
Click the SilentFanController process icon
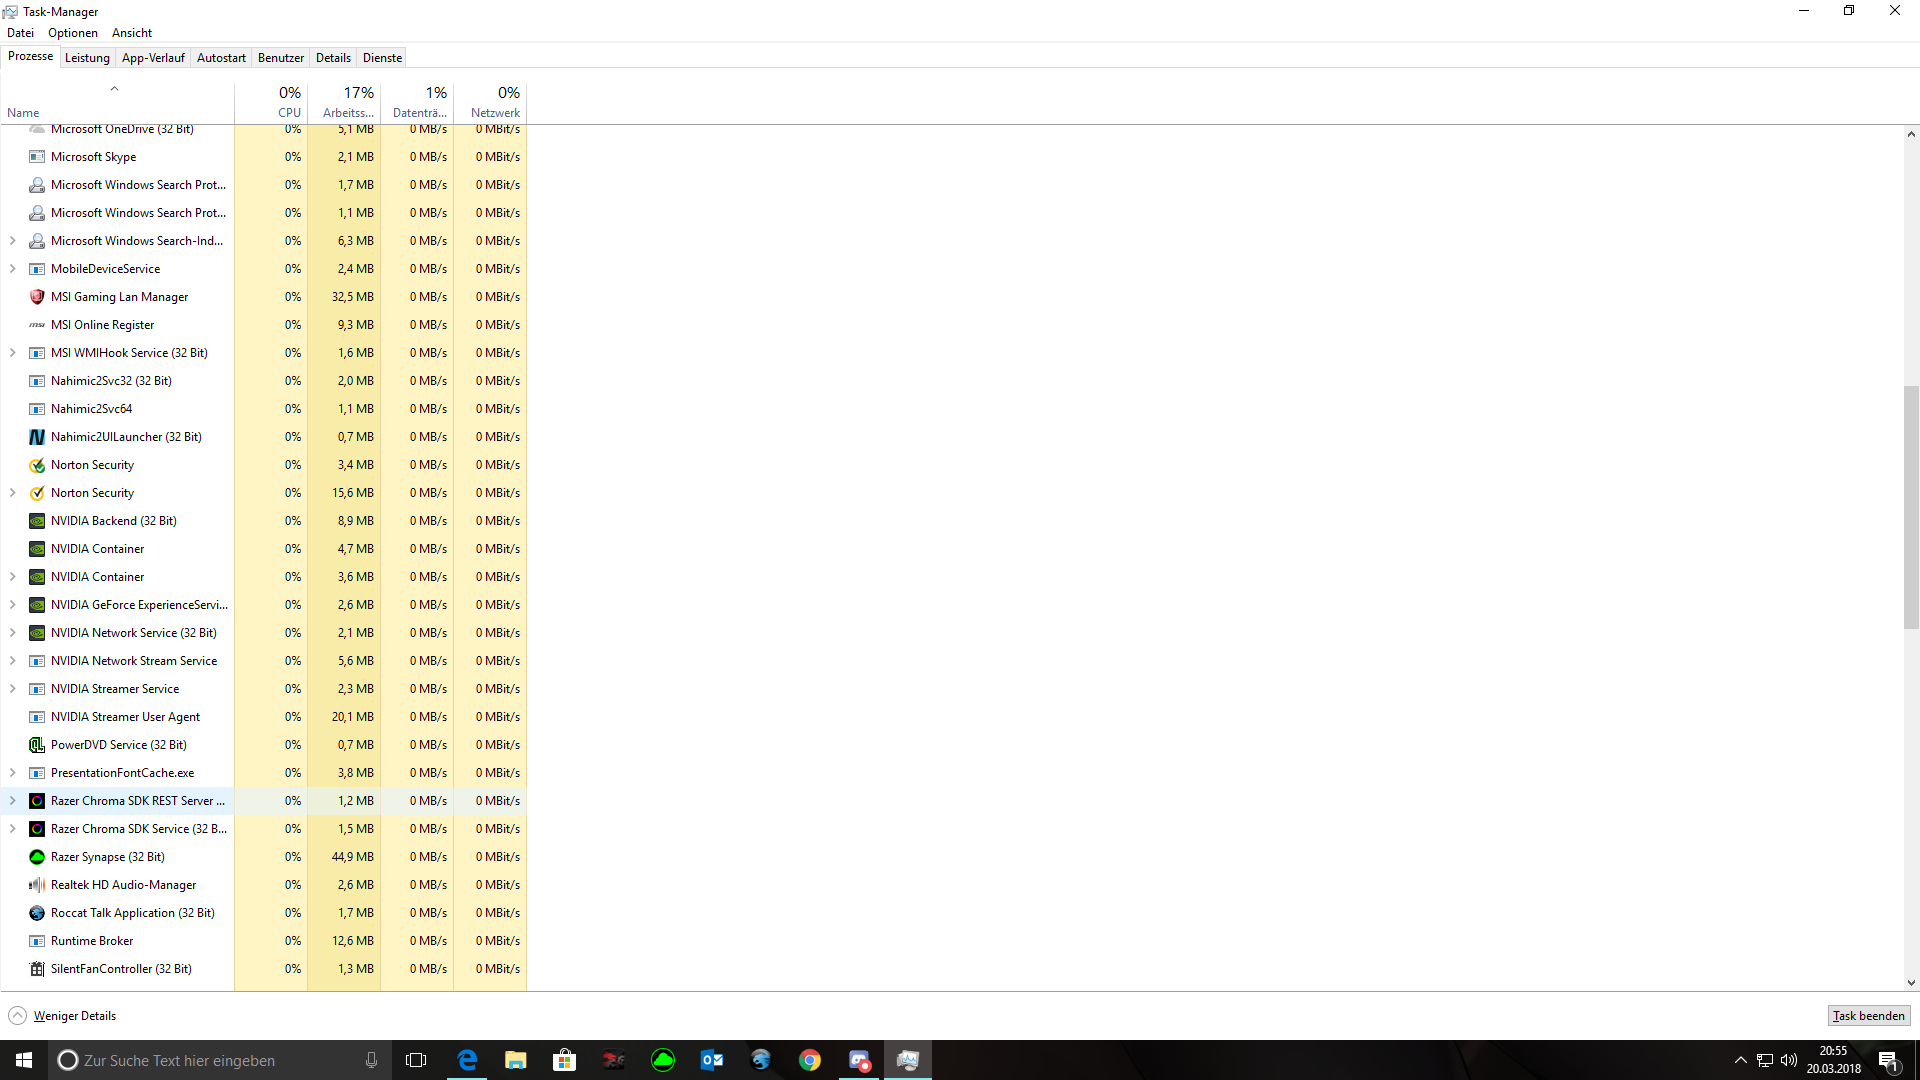pyautogui.click(x=37, y=969)
